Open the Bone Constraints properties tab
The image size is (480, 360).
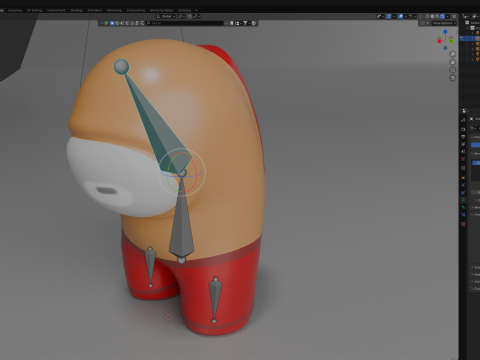463,214
